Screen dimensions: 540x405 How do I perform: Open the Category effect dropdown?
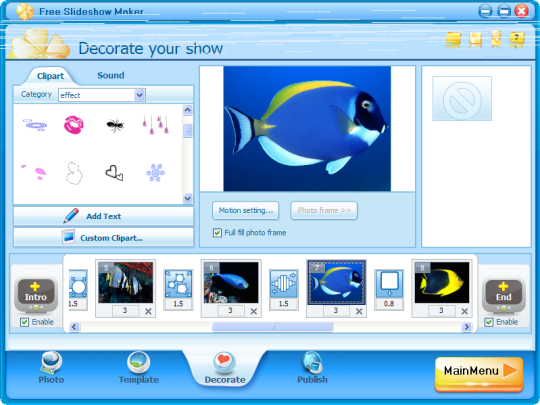[x=102, y=95]
